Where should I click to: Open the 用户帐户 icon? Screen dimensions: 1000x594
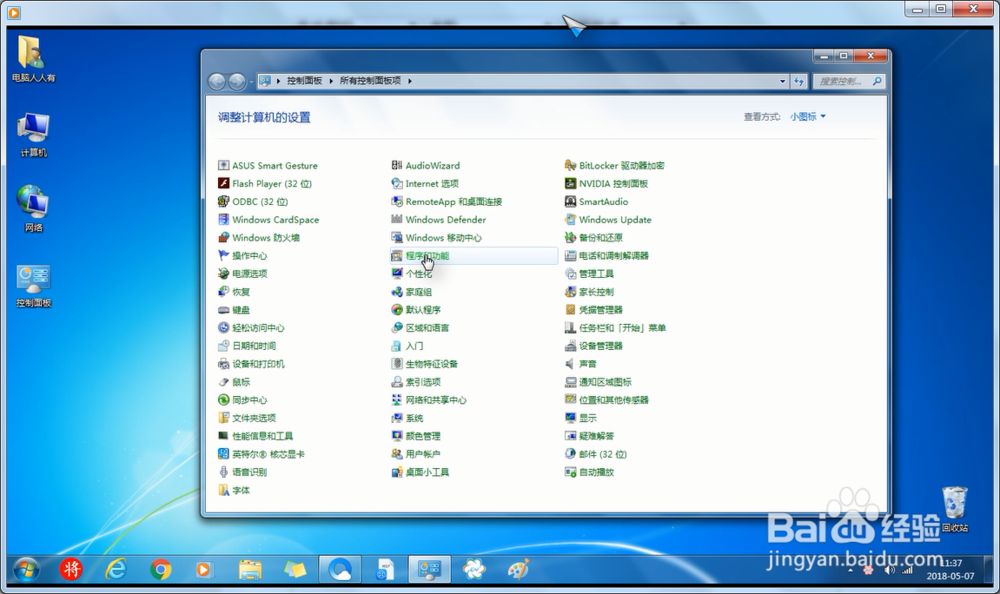pyautogui.click(x=397, y=454)
